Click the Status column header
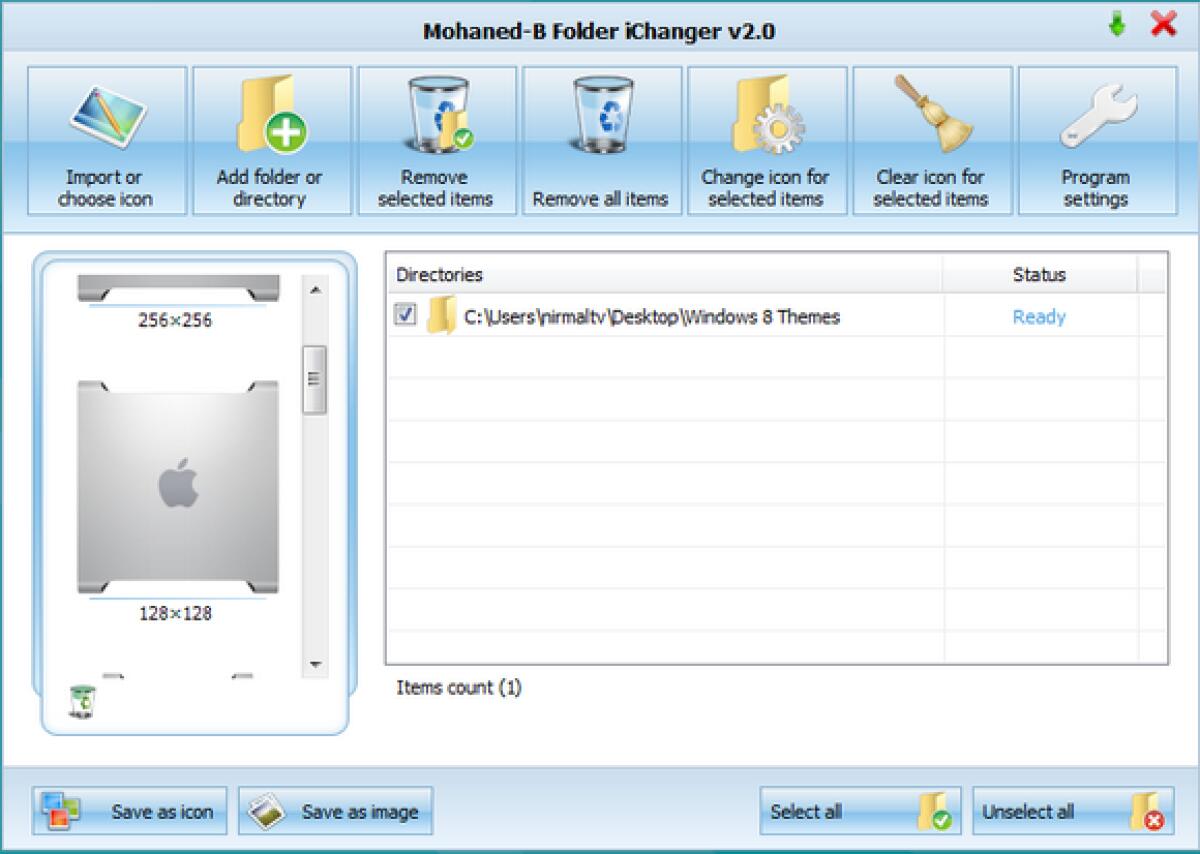The height and width of the screenshot is (854, 1200). (x=1042, y=274)
